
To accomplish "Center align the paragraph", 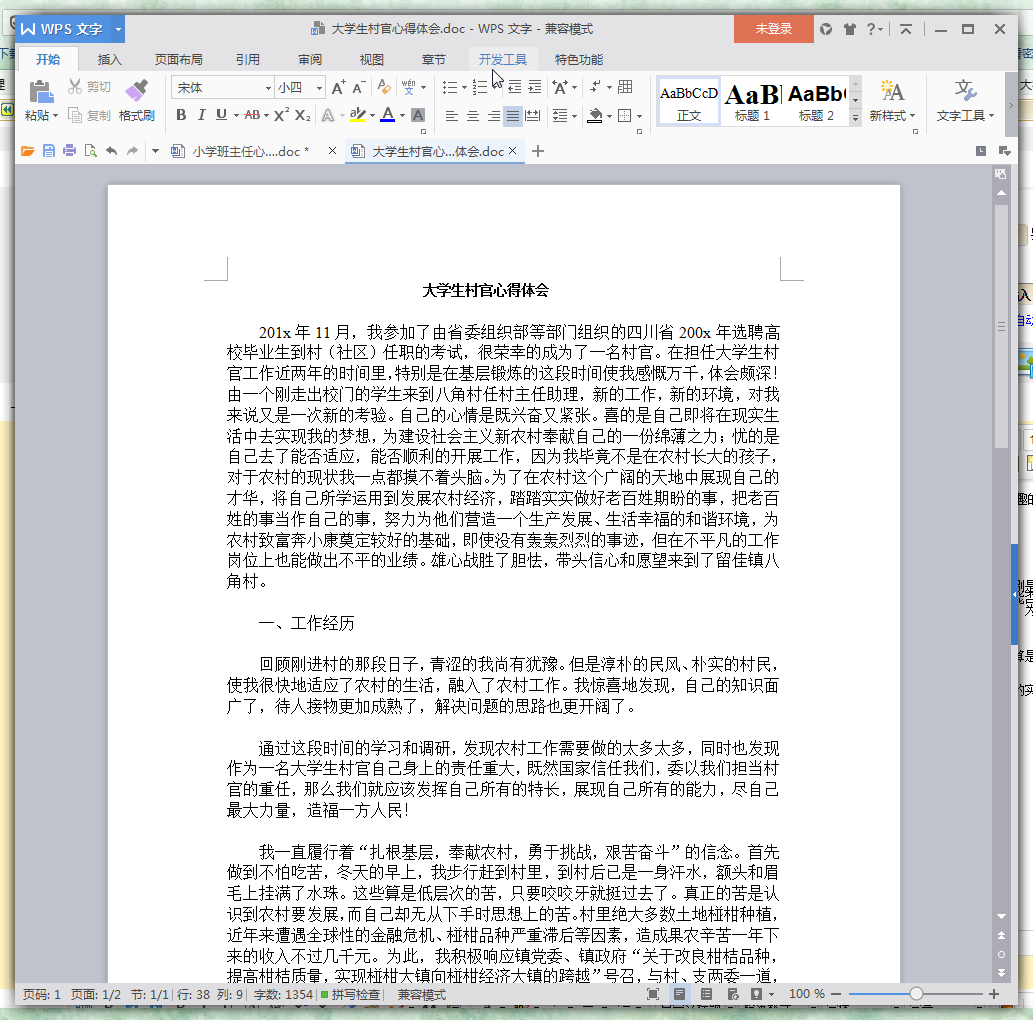I will click(472, 116).
